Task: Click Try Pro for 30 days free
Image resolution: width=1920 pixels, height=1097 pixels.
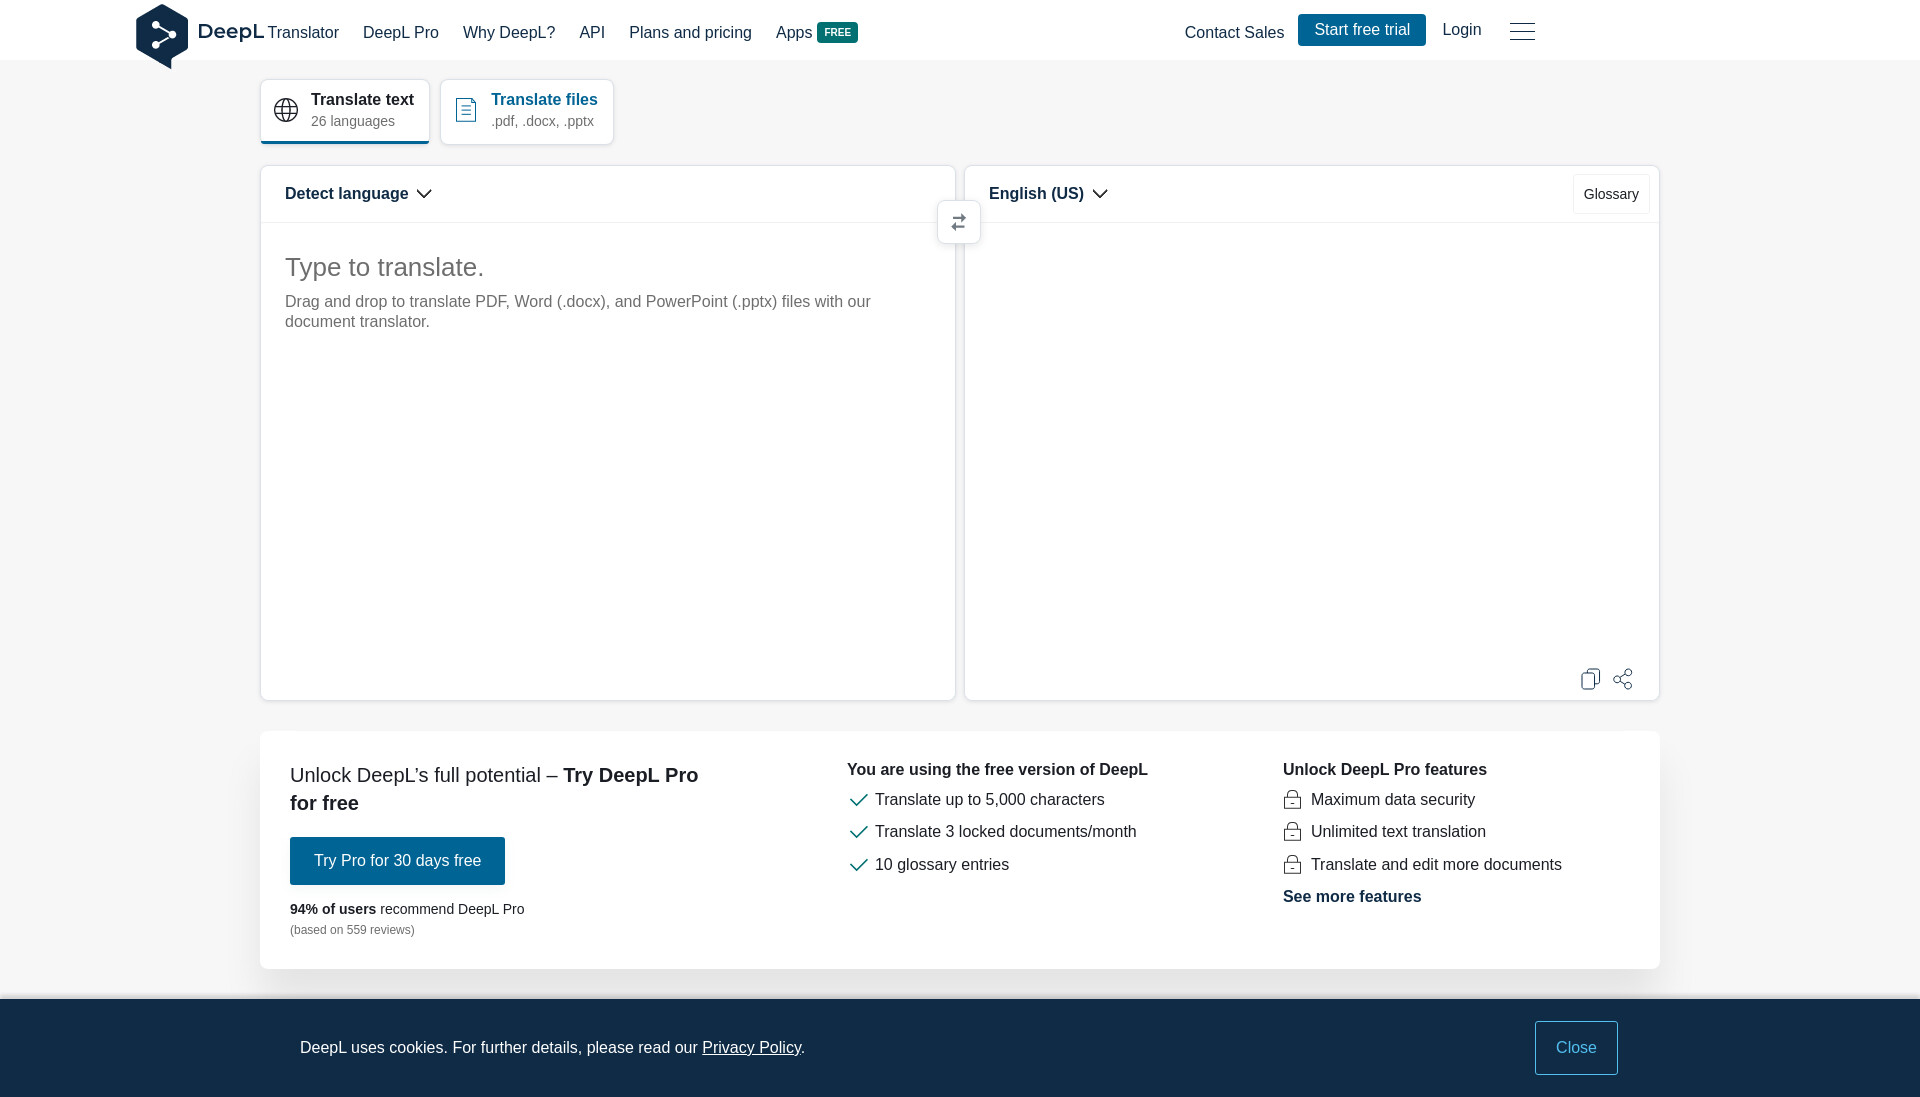Action: pos(397,861)
